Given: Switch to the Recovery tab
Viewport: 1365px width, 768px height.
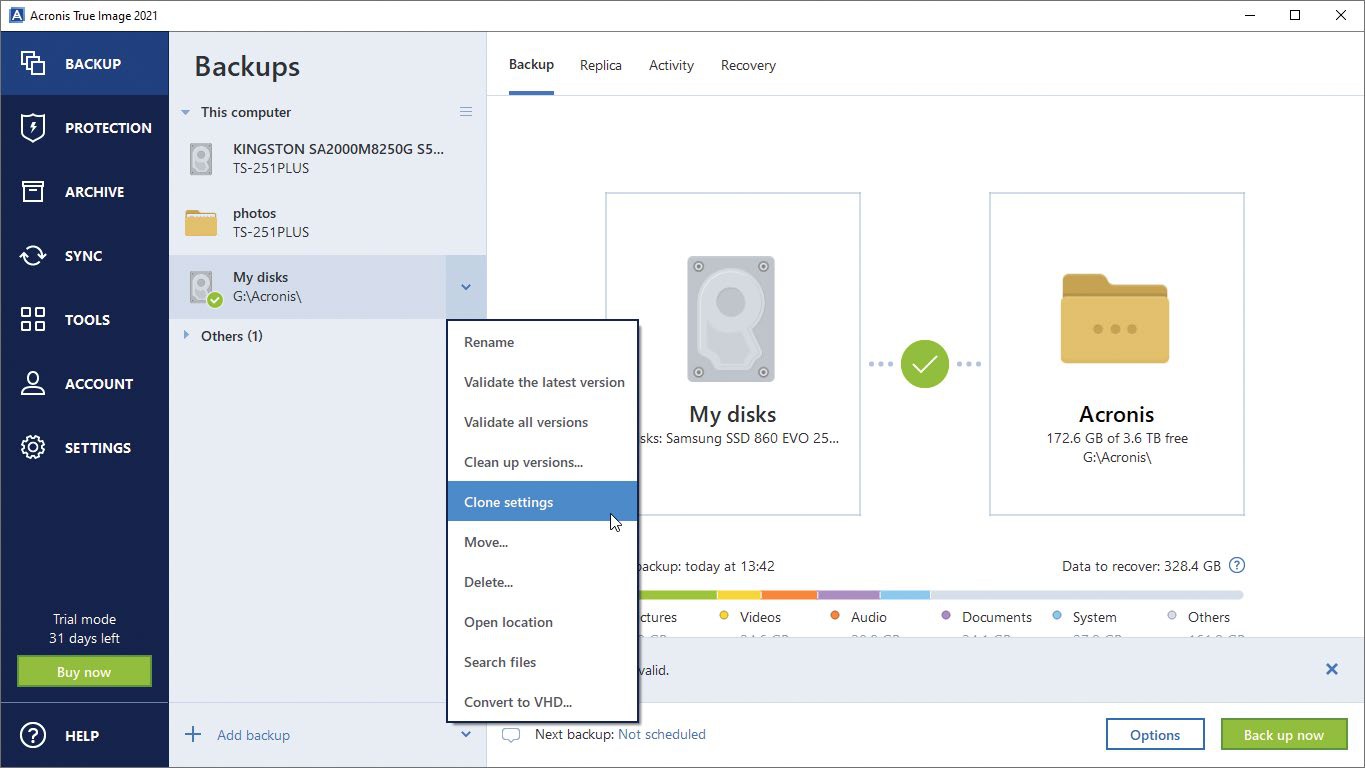Looking at the screenshot, I should 748,65.
